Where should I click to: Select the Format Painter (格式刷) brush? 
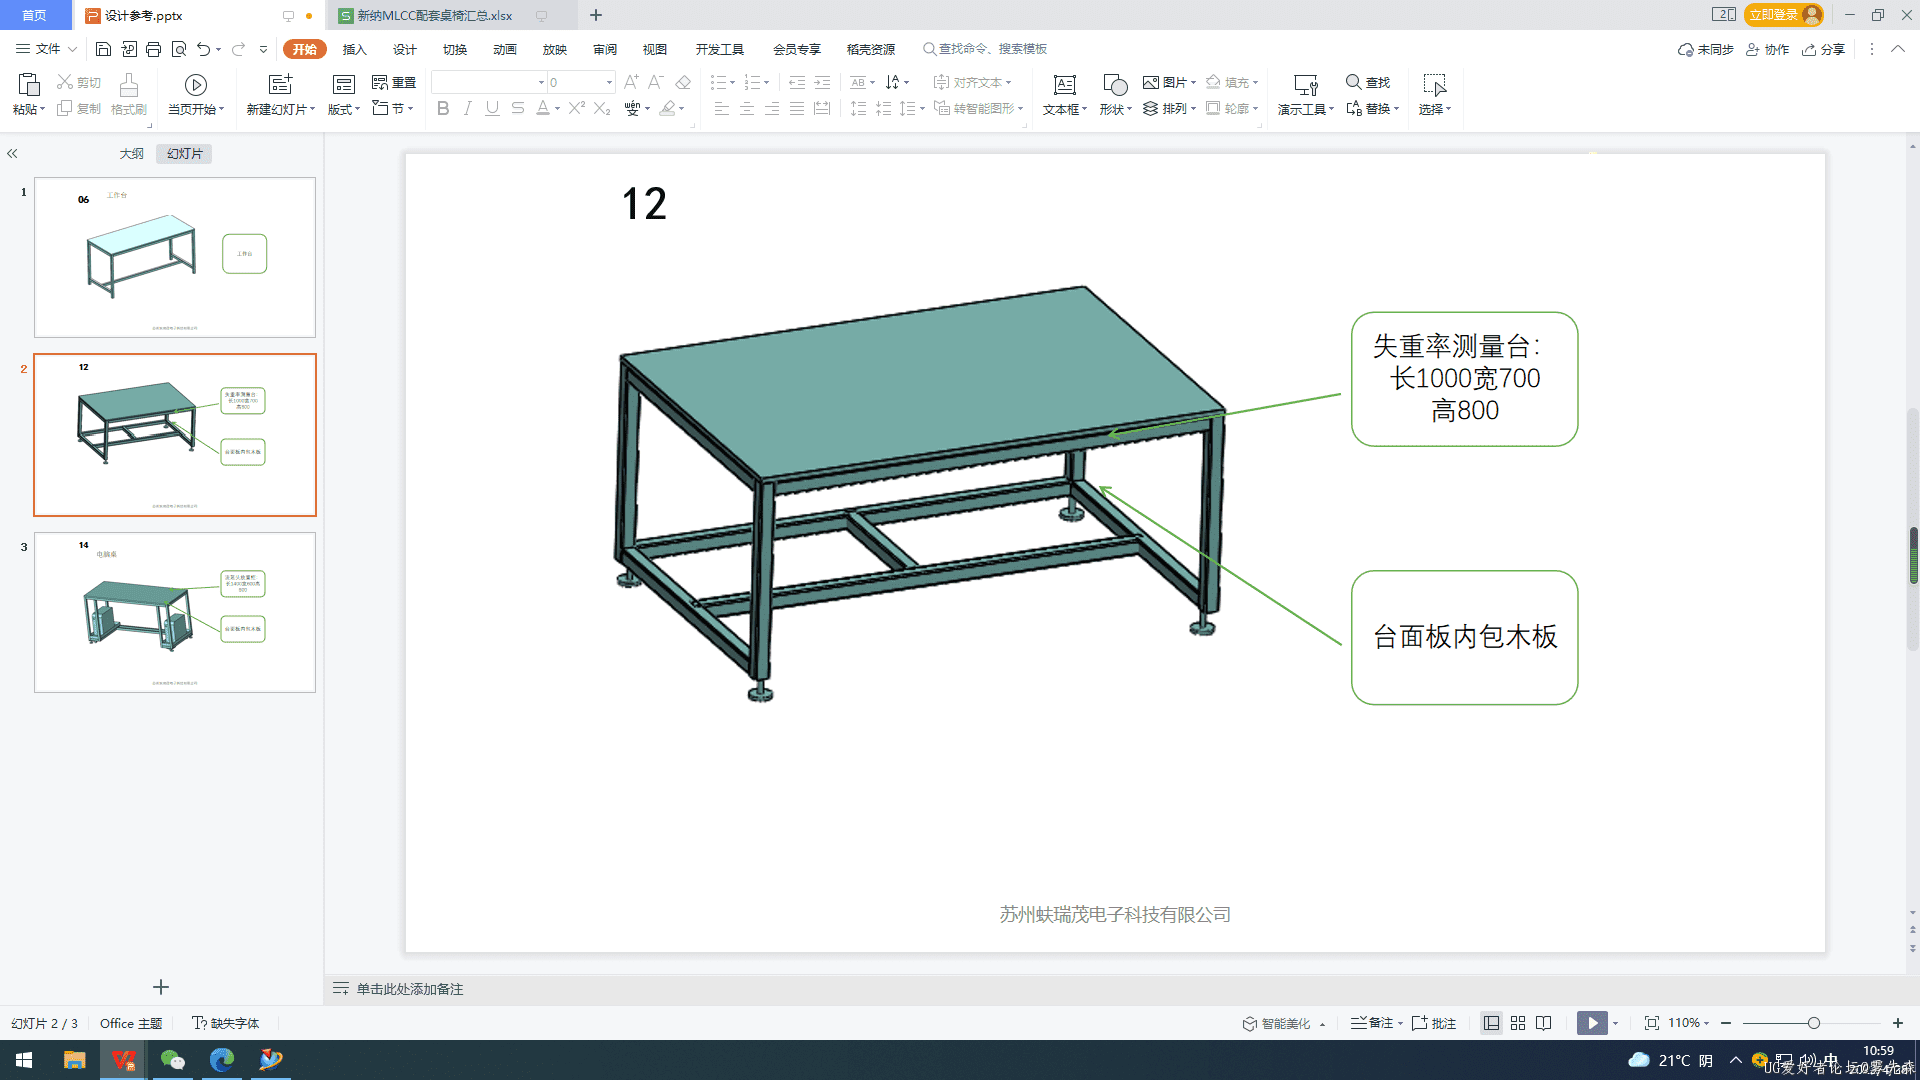(x=128, y=95)
